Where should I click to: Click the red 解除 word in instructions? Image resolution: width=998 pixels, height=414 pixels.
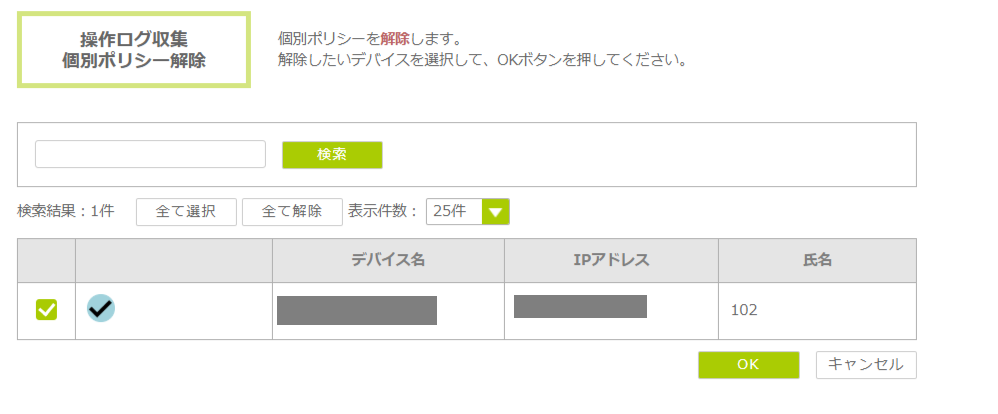[x=396, y=39]
